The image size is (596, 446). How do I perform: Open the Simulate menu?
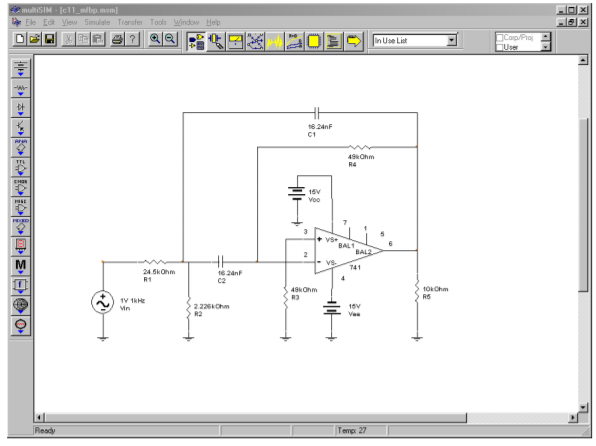pos(97,22)
